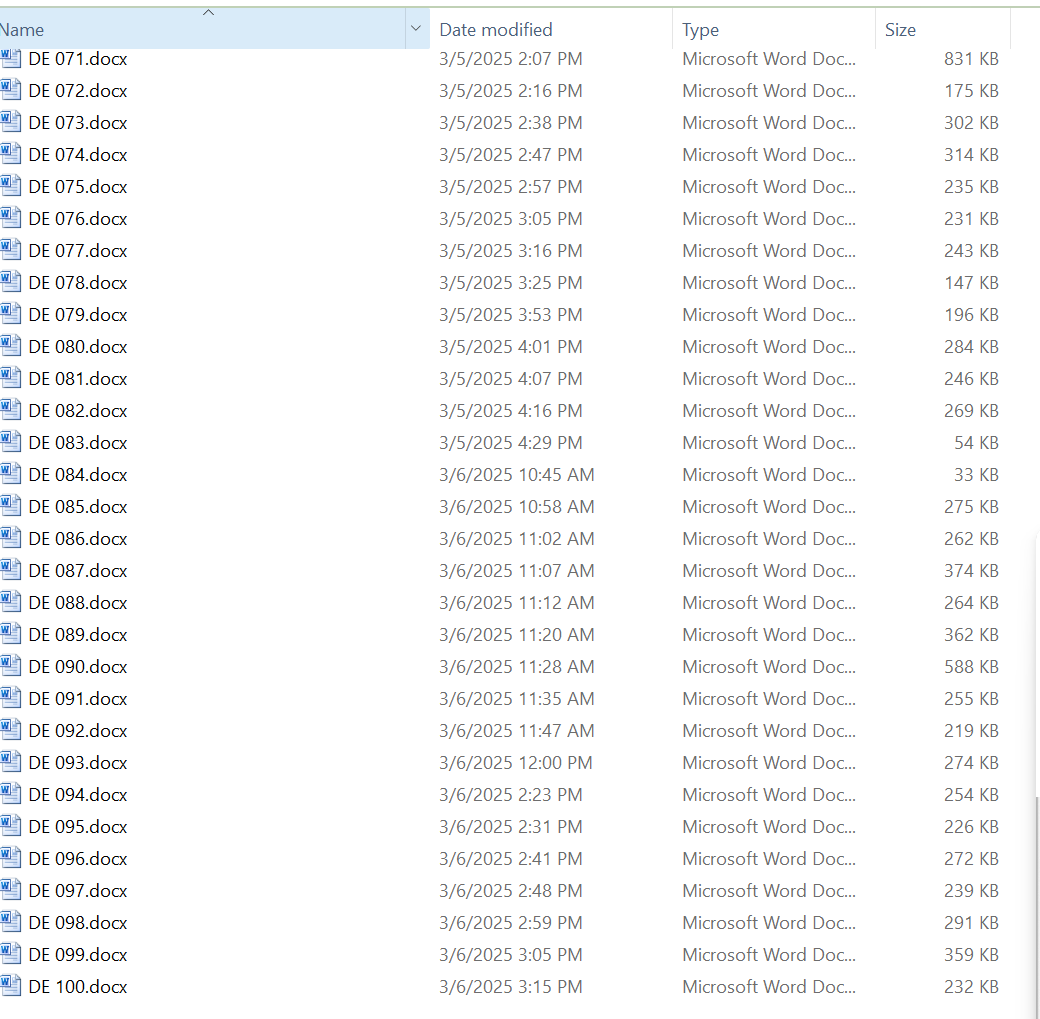Click the Microsoft Word Doc type of DE 086

point(768,539)
